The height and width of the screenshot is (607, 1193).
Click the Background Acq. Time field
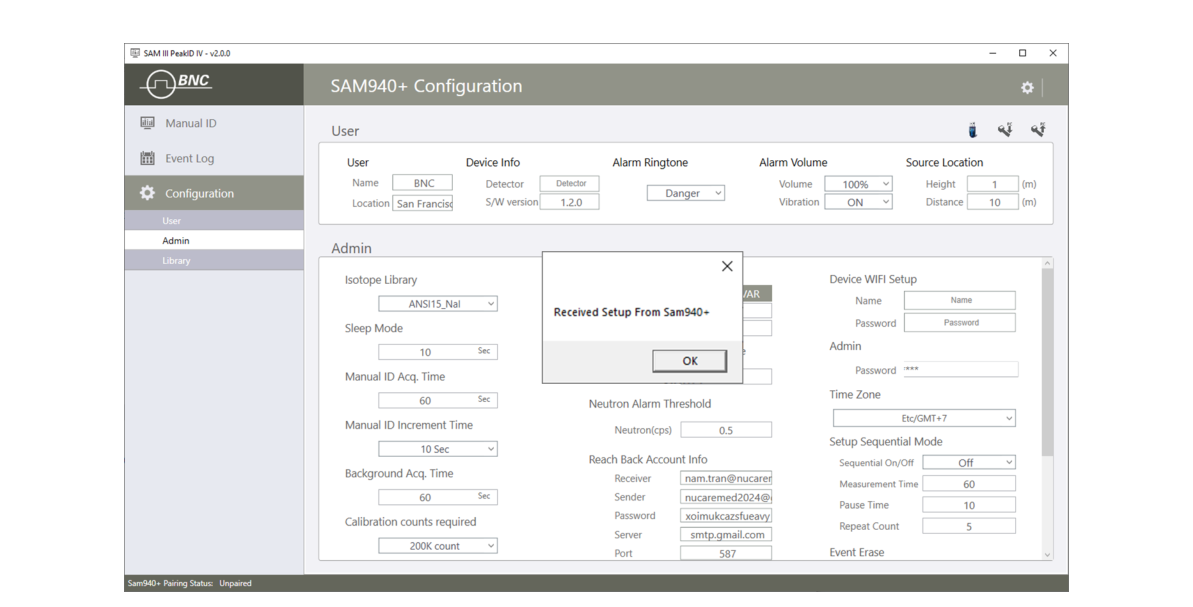pyautogui.click(x=437, y=497)
